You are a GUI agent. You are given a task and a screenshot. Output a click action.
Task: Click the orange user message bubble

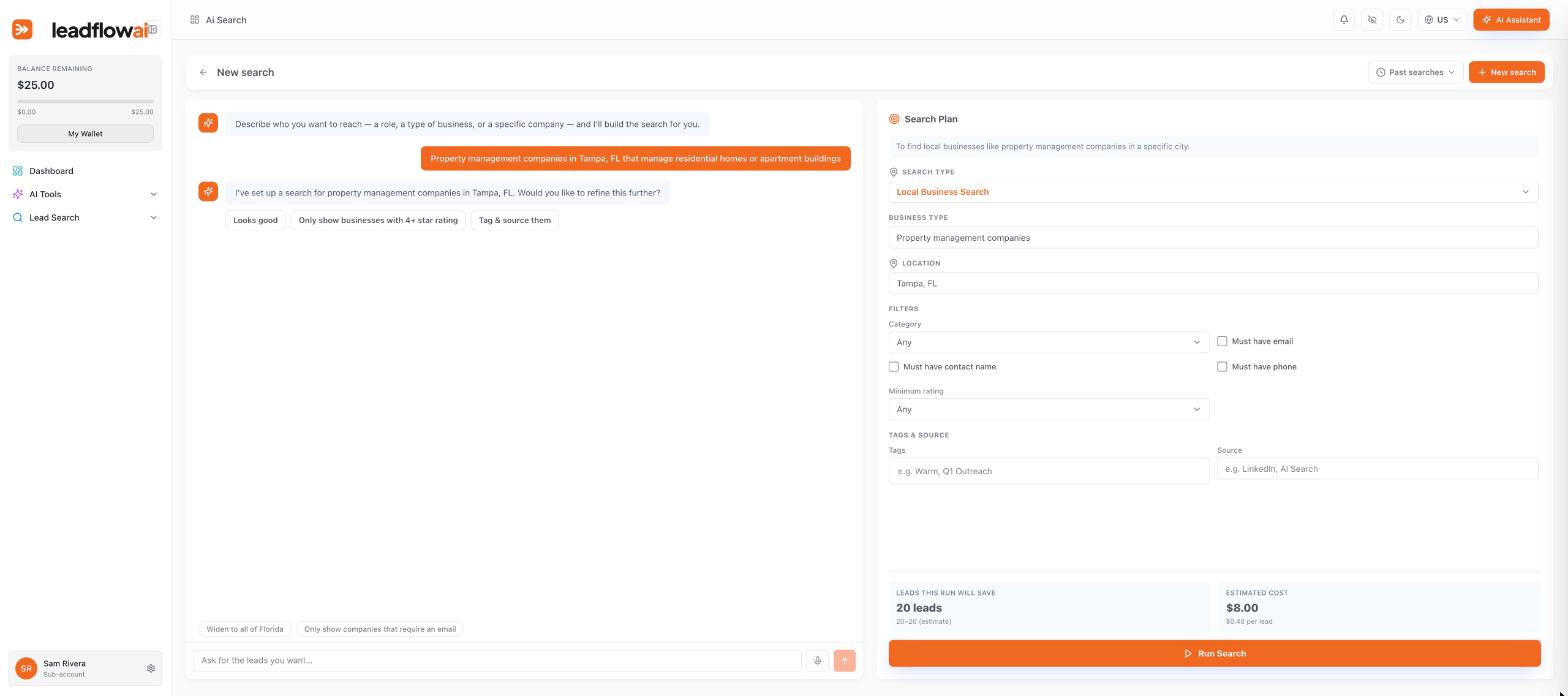tap(635, 158)
